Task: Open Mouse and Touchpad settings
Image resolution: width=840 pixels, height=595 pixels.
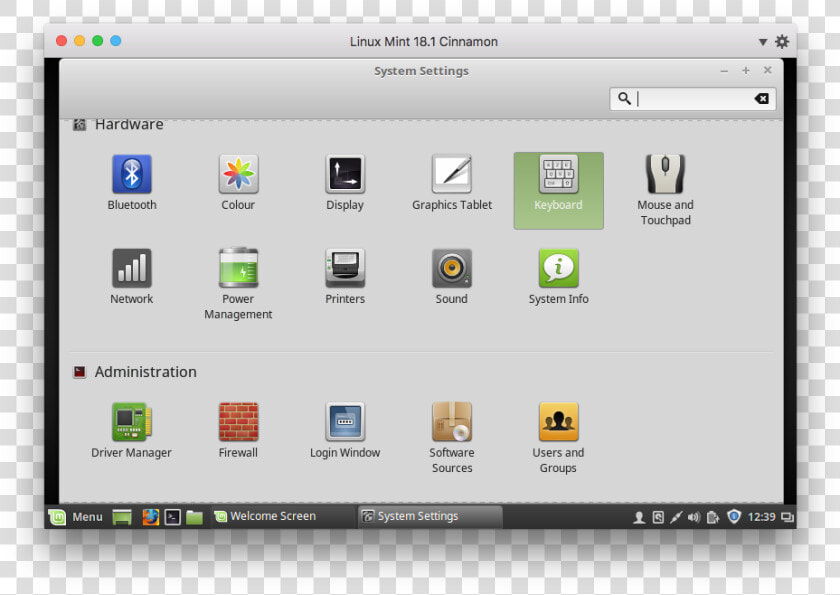Action: (665, 191)
